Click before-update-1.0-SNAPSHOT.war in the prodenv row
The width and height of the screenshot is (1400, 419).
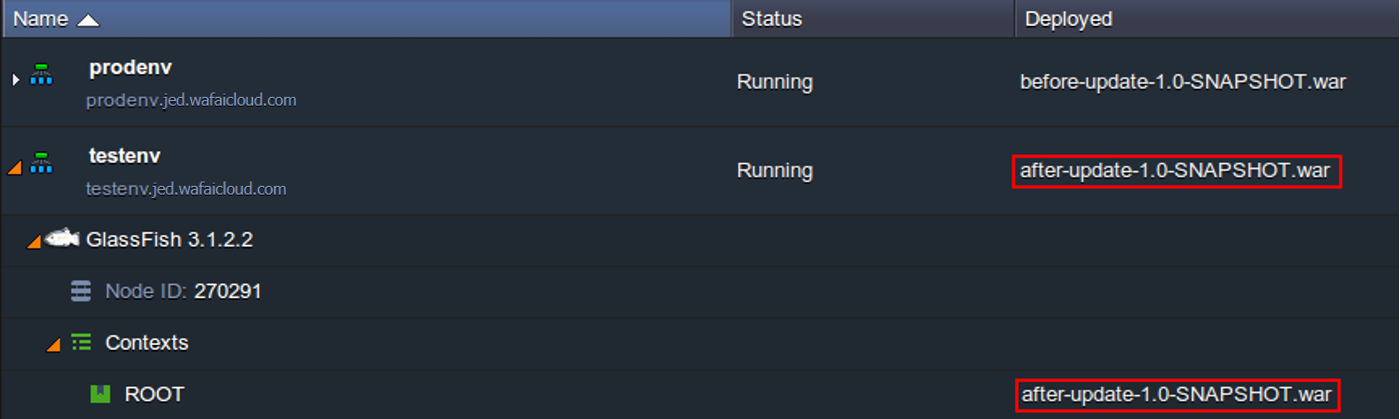(1183, 81)
